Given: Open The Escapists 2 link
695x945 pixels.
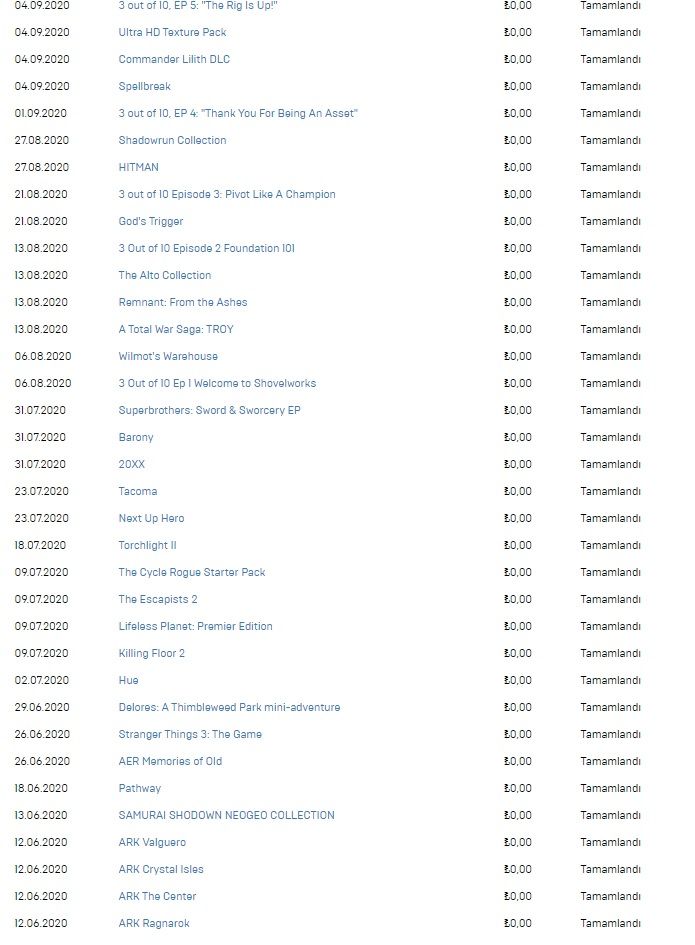Looking at the screenshot, I should point(158,599).
